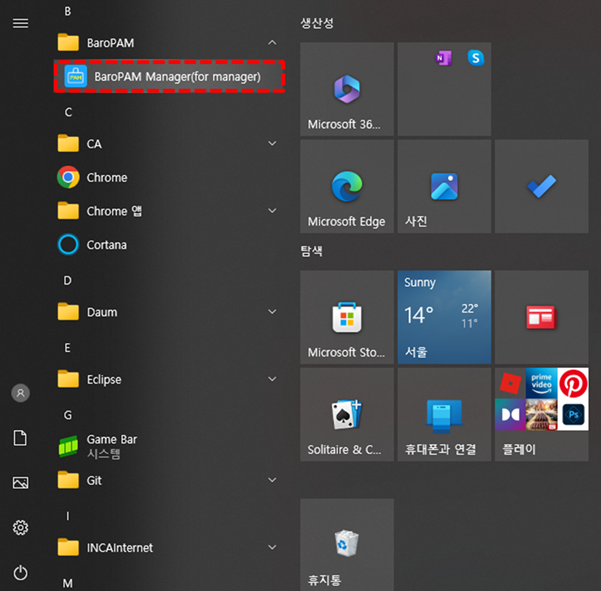Viewport: 601px width, 591px height.
Task: Click the Photoshop icon in 플레이 tile
Action: click(x=573, y=415)
